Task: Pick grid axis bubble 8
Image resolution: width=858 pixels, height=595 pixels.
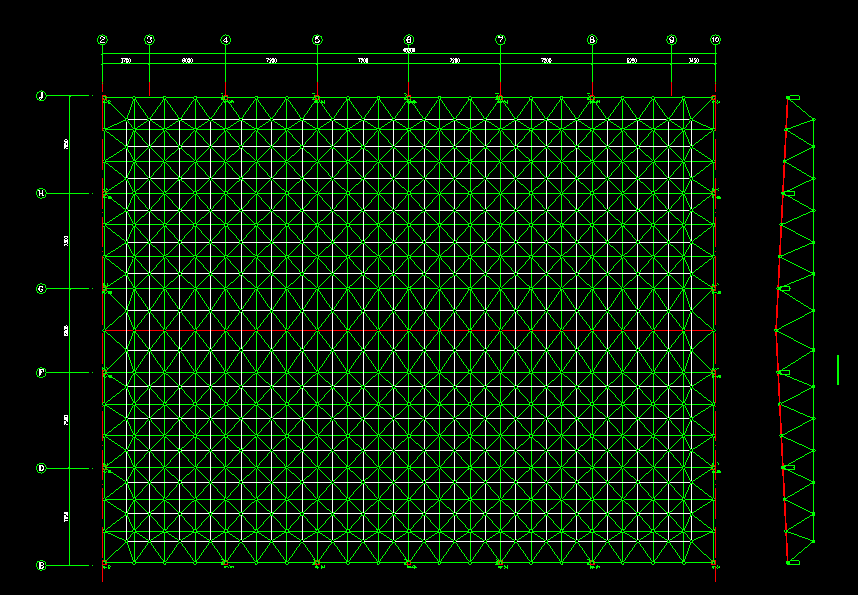Action: pyautogui.click(x=592, y=40)
